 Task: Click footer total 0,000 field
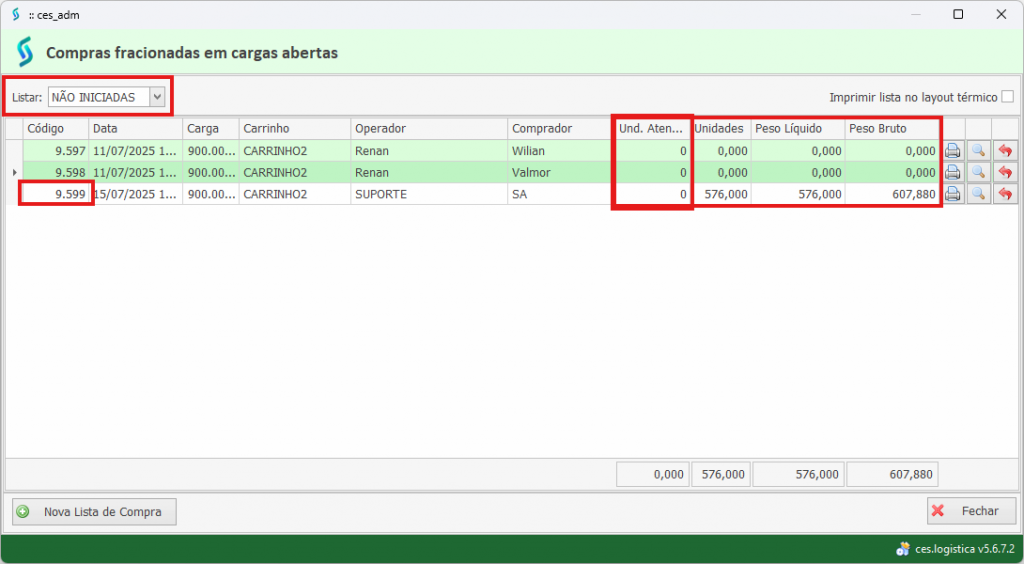[652, 475]
